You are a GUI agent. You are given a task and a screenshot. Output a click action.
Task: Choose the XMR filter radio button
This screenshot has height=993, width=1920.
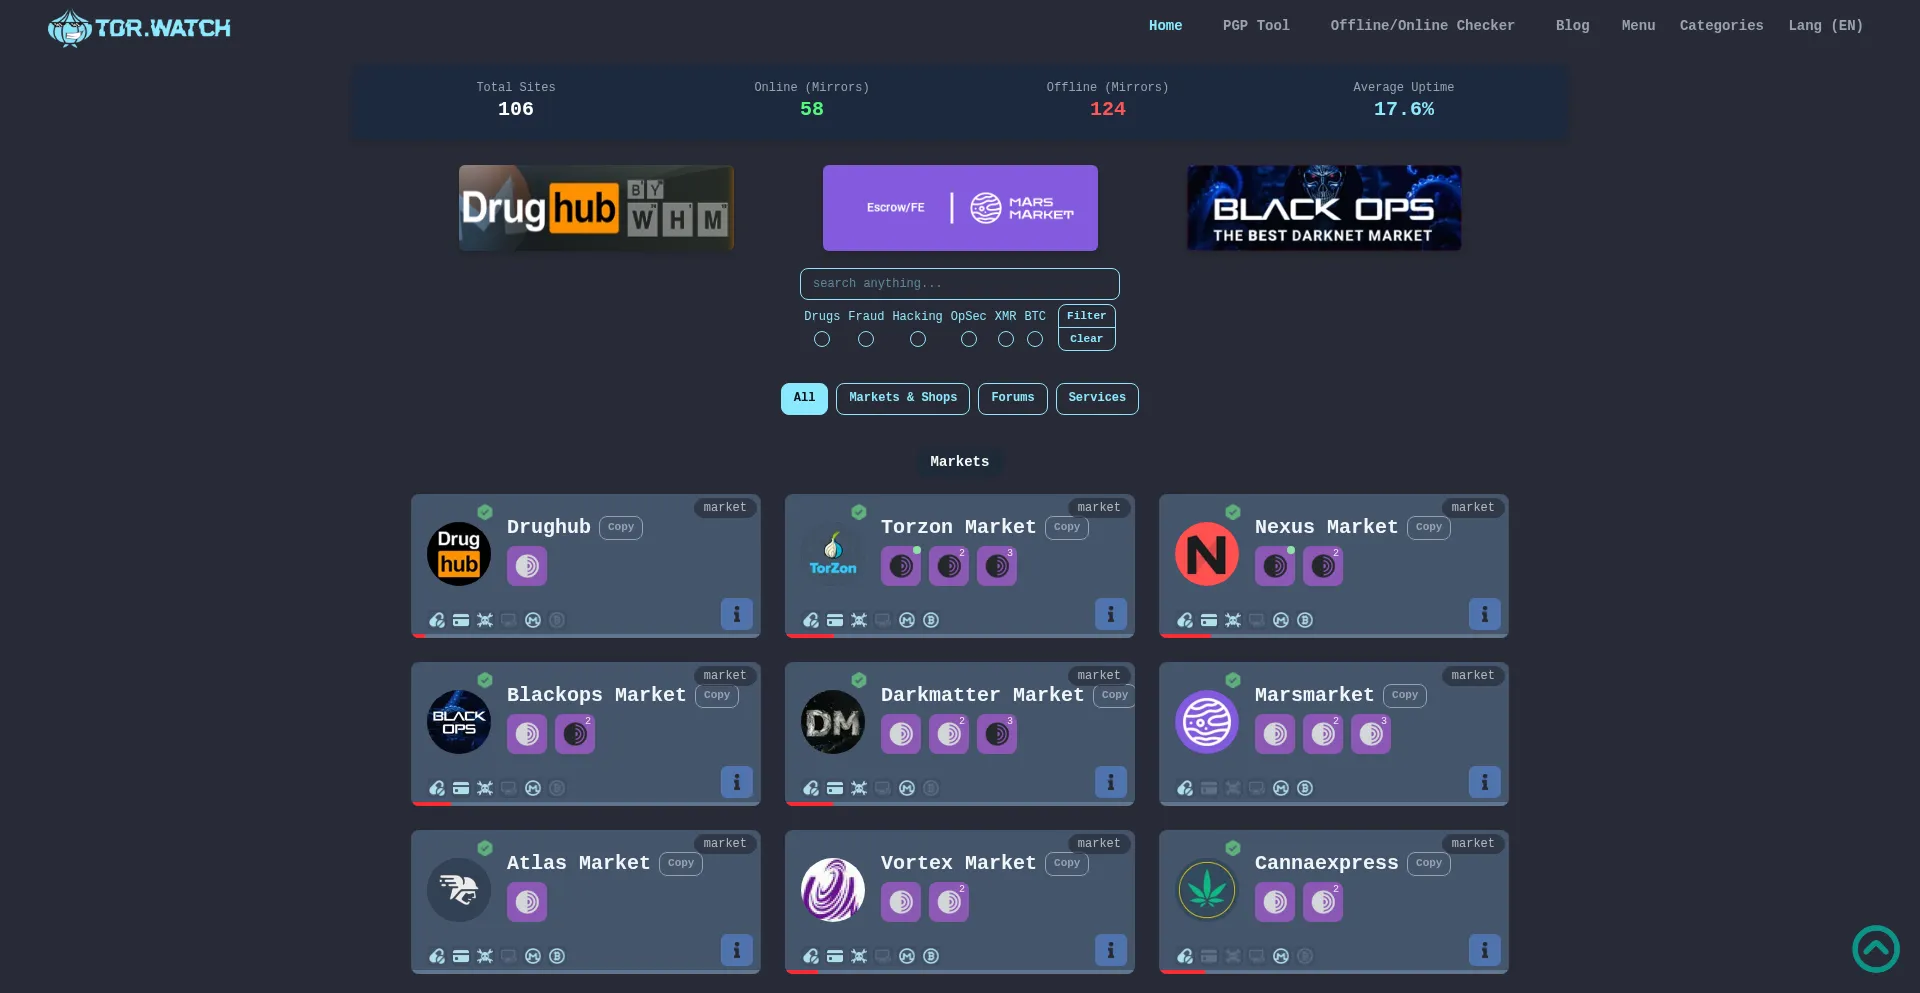point(1006,339)
